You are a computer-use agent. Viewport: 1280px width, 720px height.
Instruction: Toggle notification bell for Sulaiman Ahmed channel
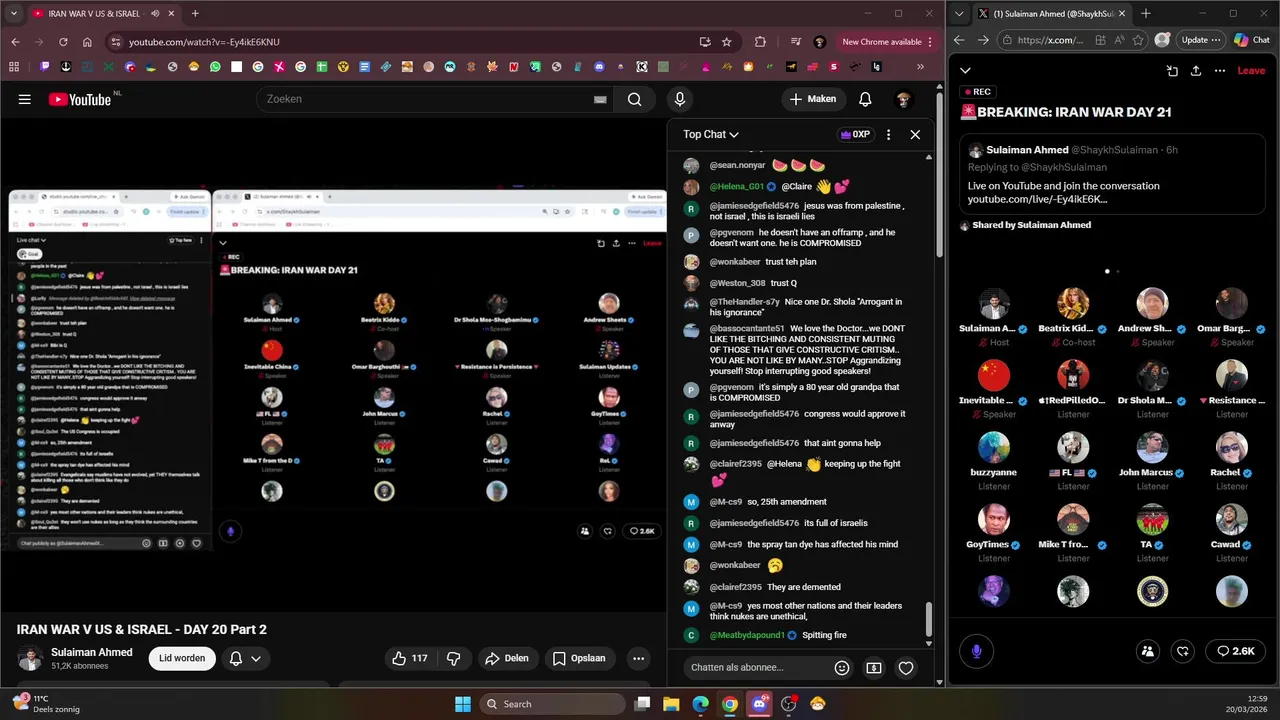point(245,658)
